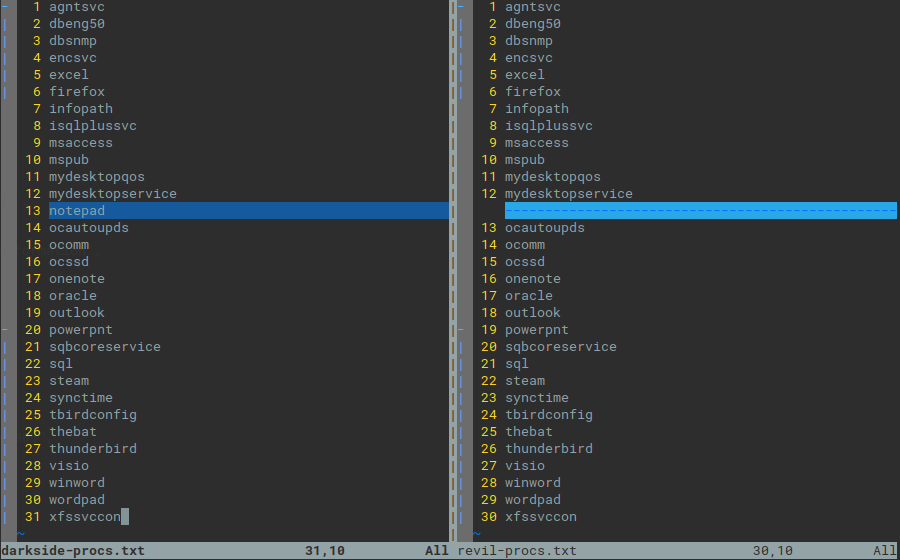Viewport: 900px width, 560px height.
Task: Click outlook on line 18 of revil-procs.txt
Action: click(533, 313)
